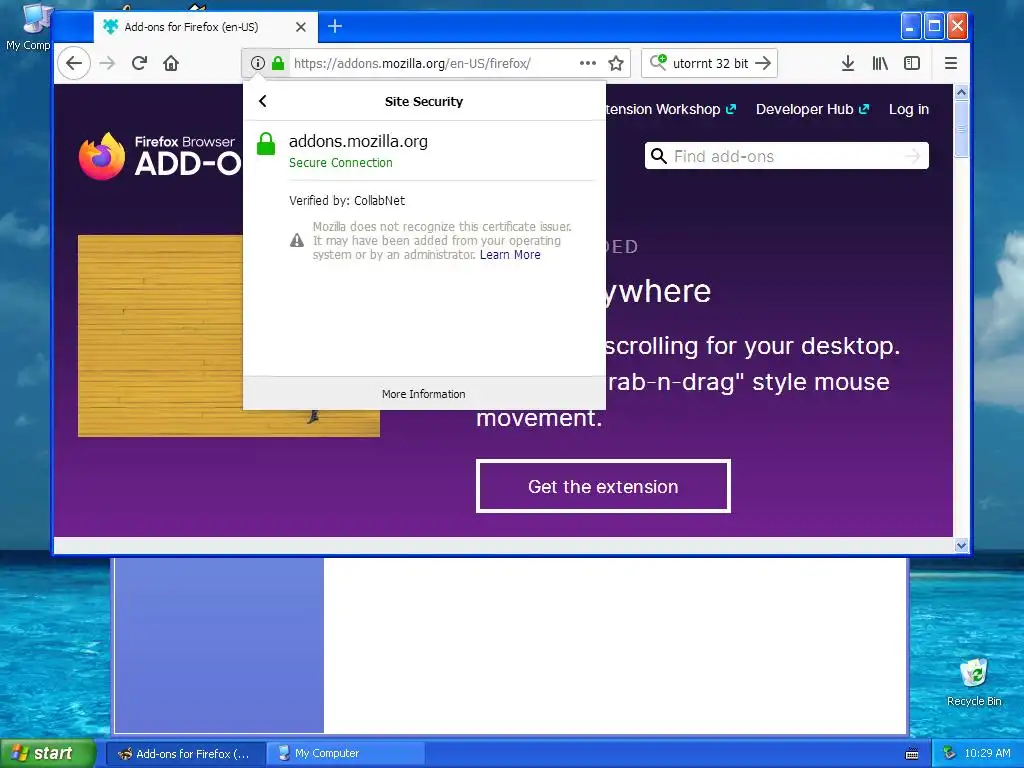Open the Windows Start menu

point(48,753)
